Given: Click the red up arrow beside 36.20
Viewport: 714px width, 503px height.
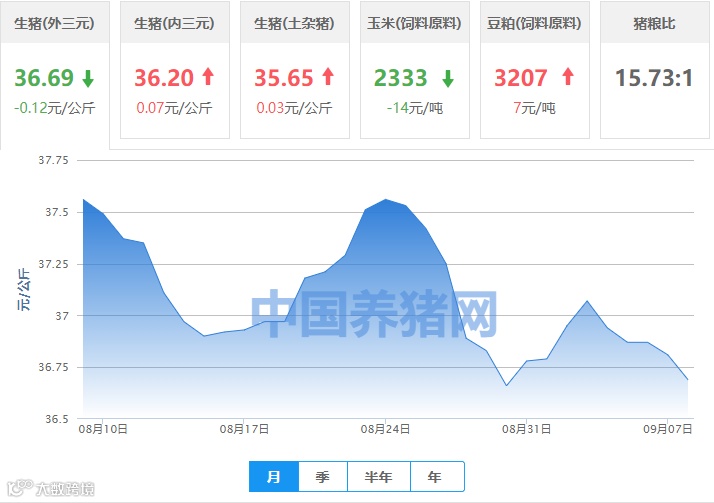Looking at the screenshot, I should (x=208, y=76).
